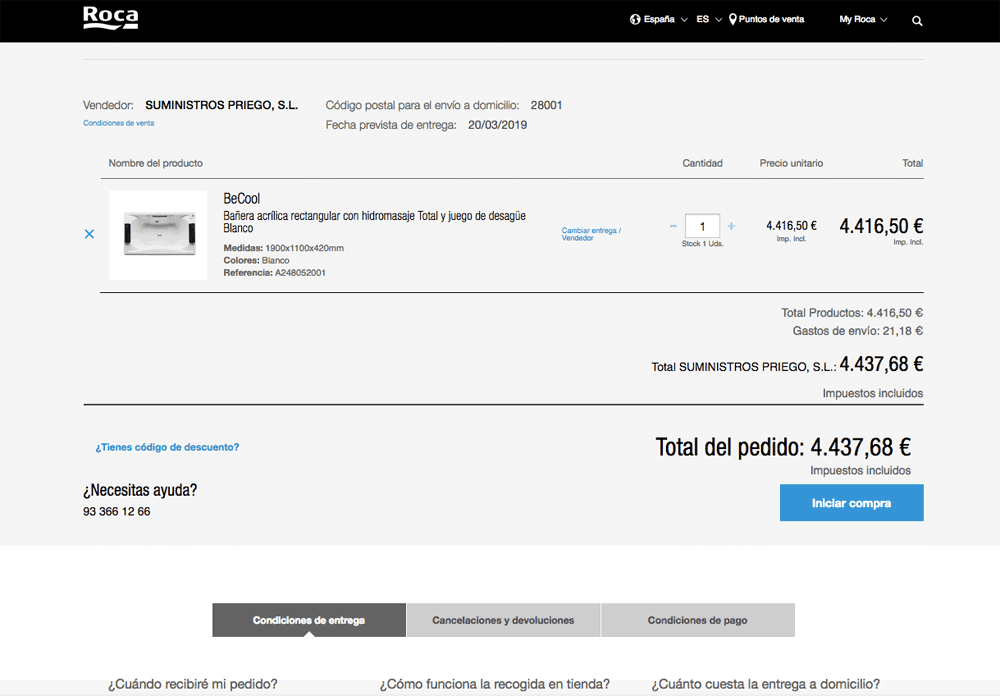Click ¿Tienes código de descuento? link
This screenshot has height=696, width=1000.
[x=167, y=447]
